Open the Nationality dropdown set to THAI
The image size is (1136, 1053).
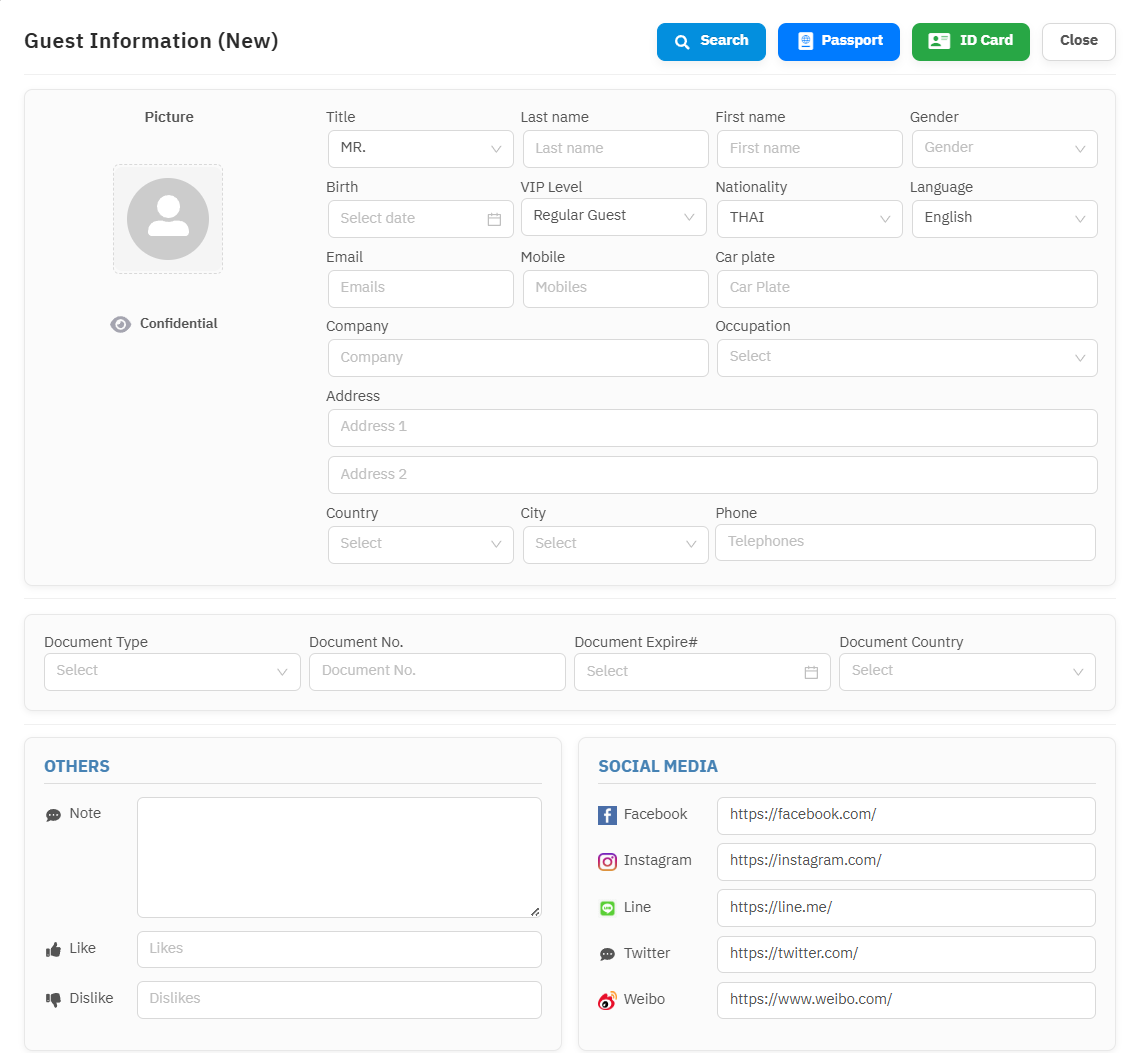[809, 218]
